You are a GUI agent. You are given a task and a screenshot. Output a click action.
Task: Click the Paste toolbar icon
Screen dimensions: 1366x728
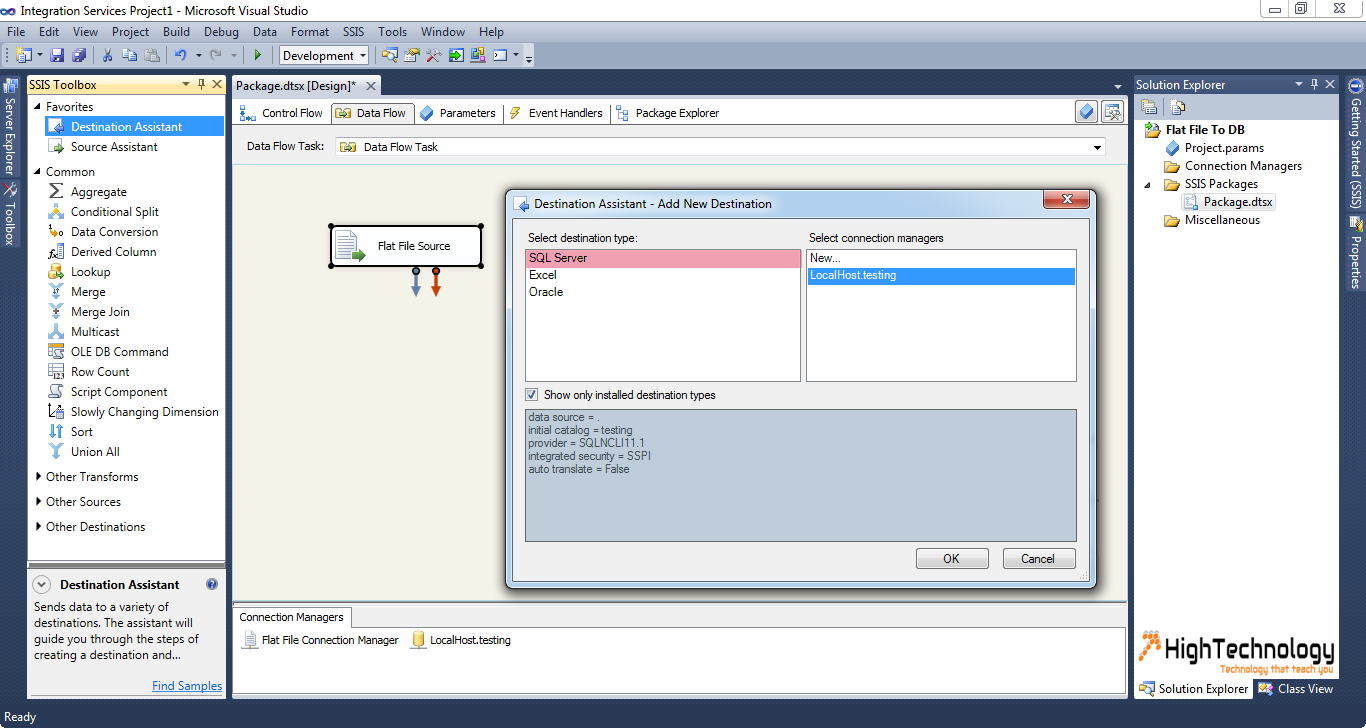[x=152, y=55]
